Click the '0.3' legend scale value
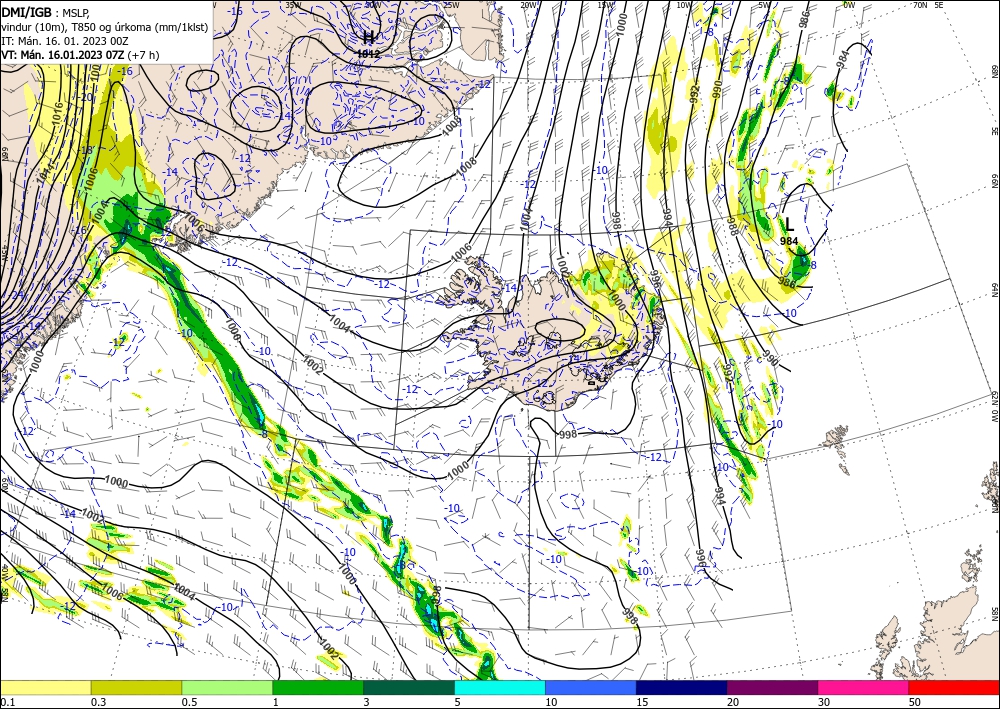 point(98,702)
